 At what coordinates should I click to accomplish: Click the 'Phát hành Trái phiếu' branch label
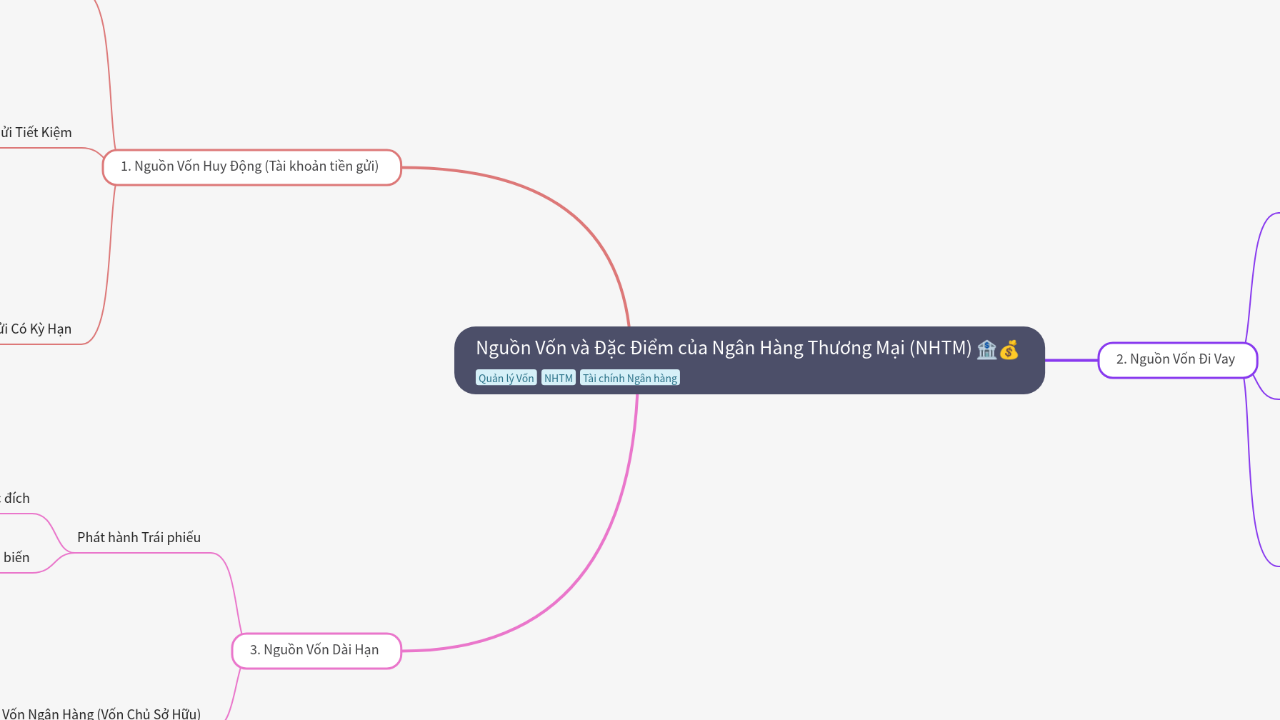[x=140, y=537]
